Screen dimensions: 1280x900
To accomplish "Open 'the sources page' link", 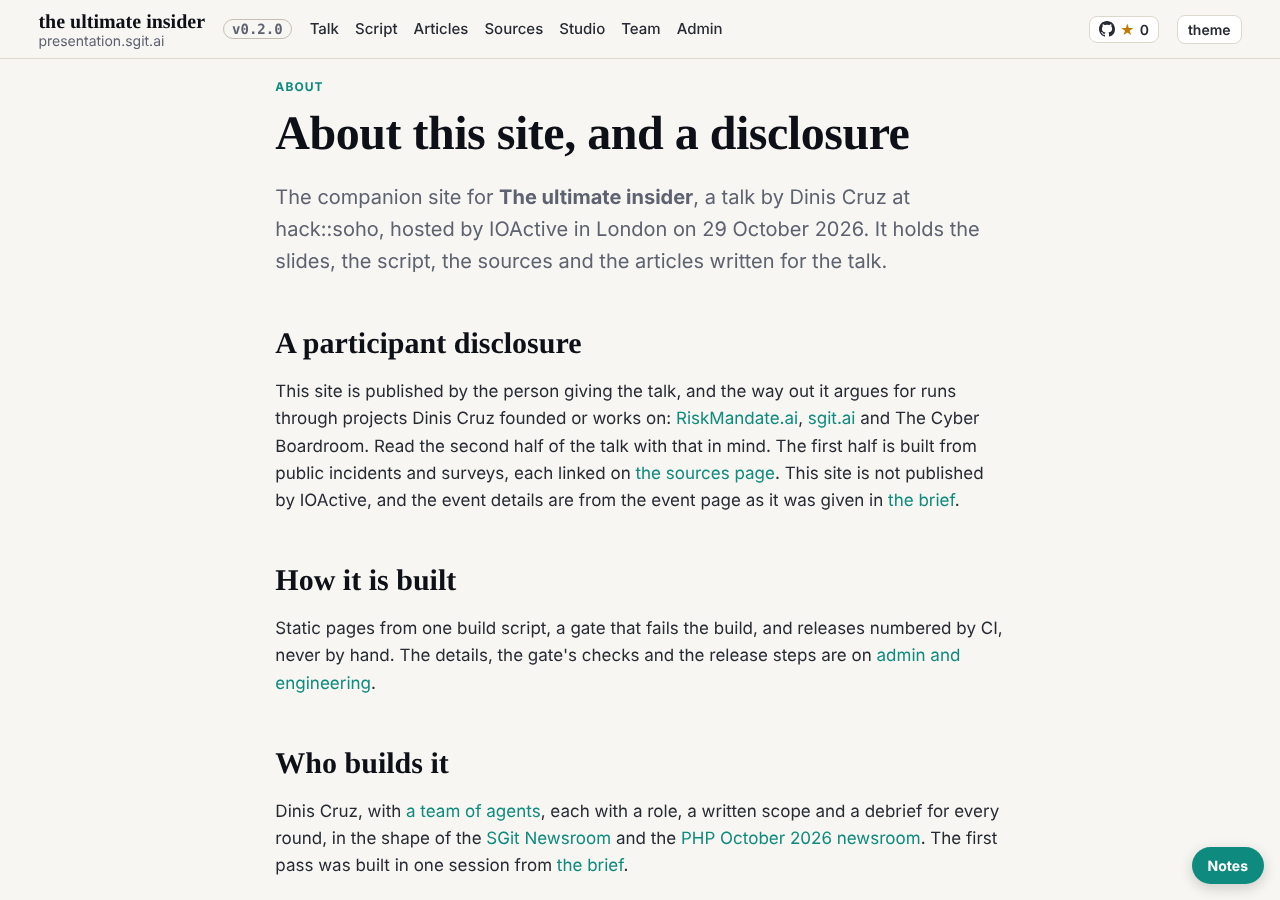I will coord(705,473).
